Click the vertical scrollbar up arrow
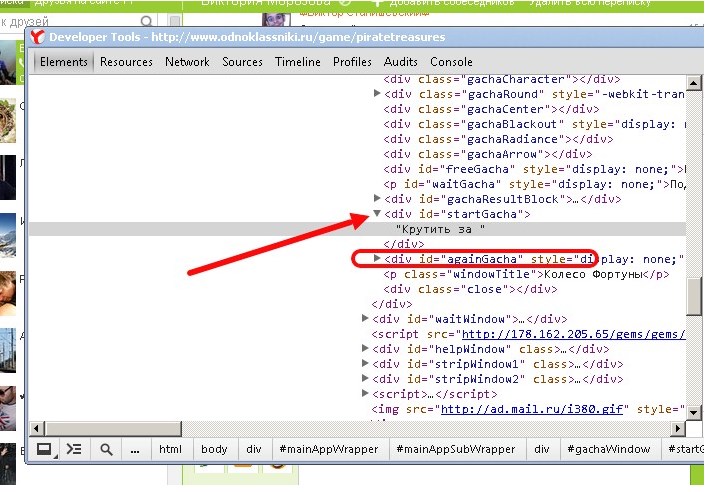This screenshot has height=492, width=705. tap(694, 83)
